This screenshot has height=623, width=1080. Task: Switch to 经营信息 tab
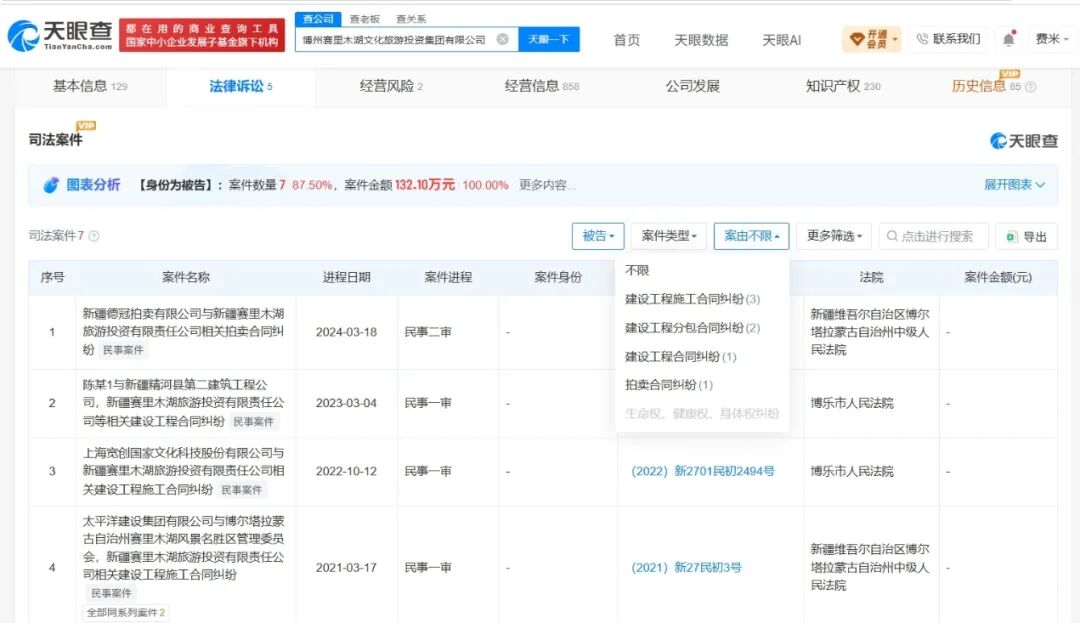coord(541,86)
